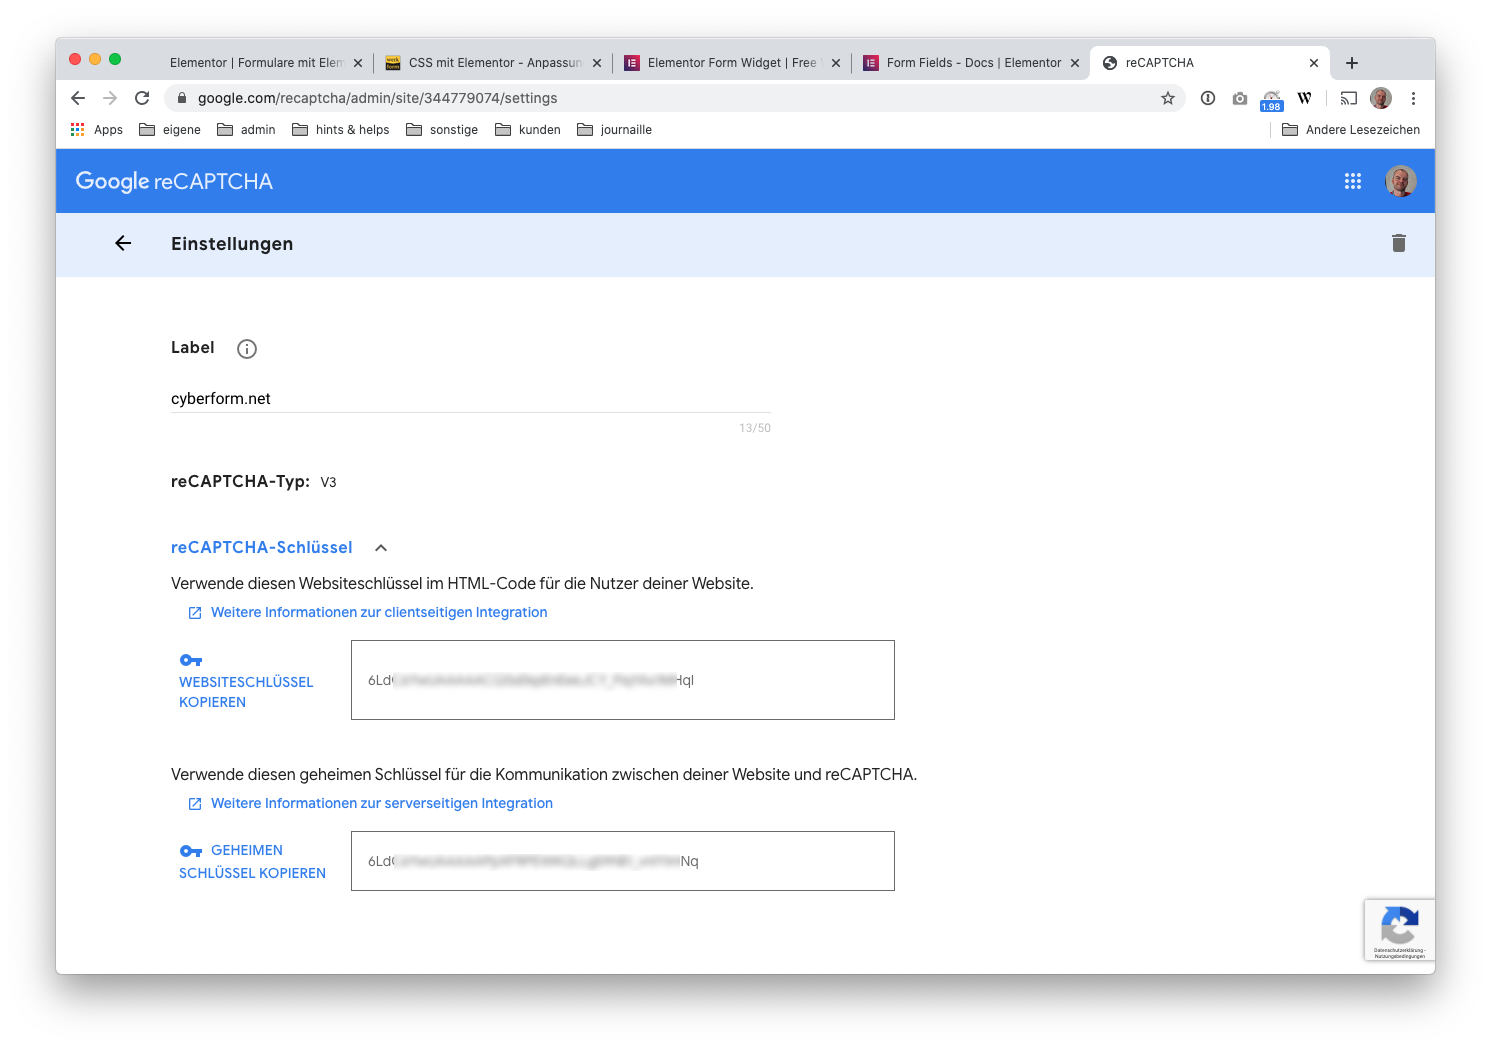Show Label info tooltip icon
This screenshot has width=1491, height=1048.
(247, 348)
